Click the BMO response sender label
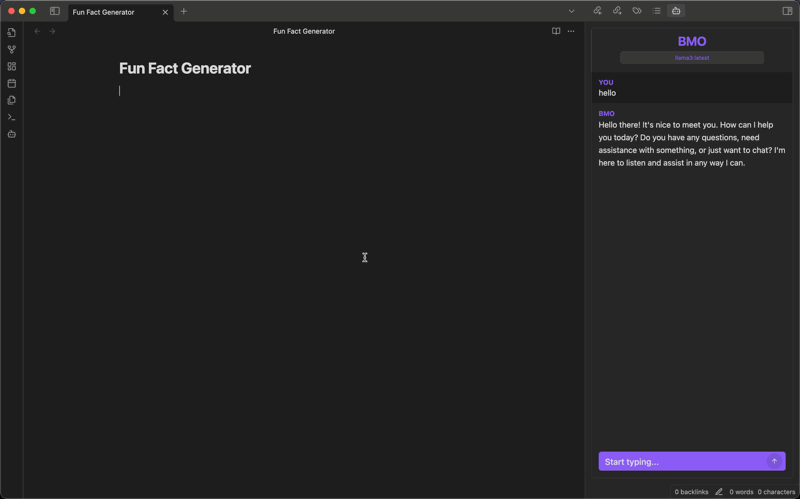The width and height of the screenshot is (800, 499). (606, 113)
